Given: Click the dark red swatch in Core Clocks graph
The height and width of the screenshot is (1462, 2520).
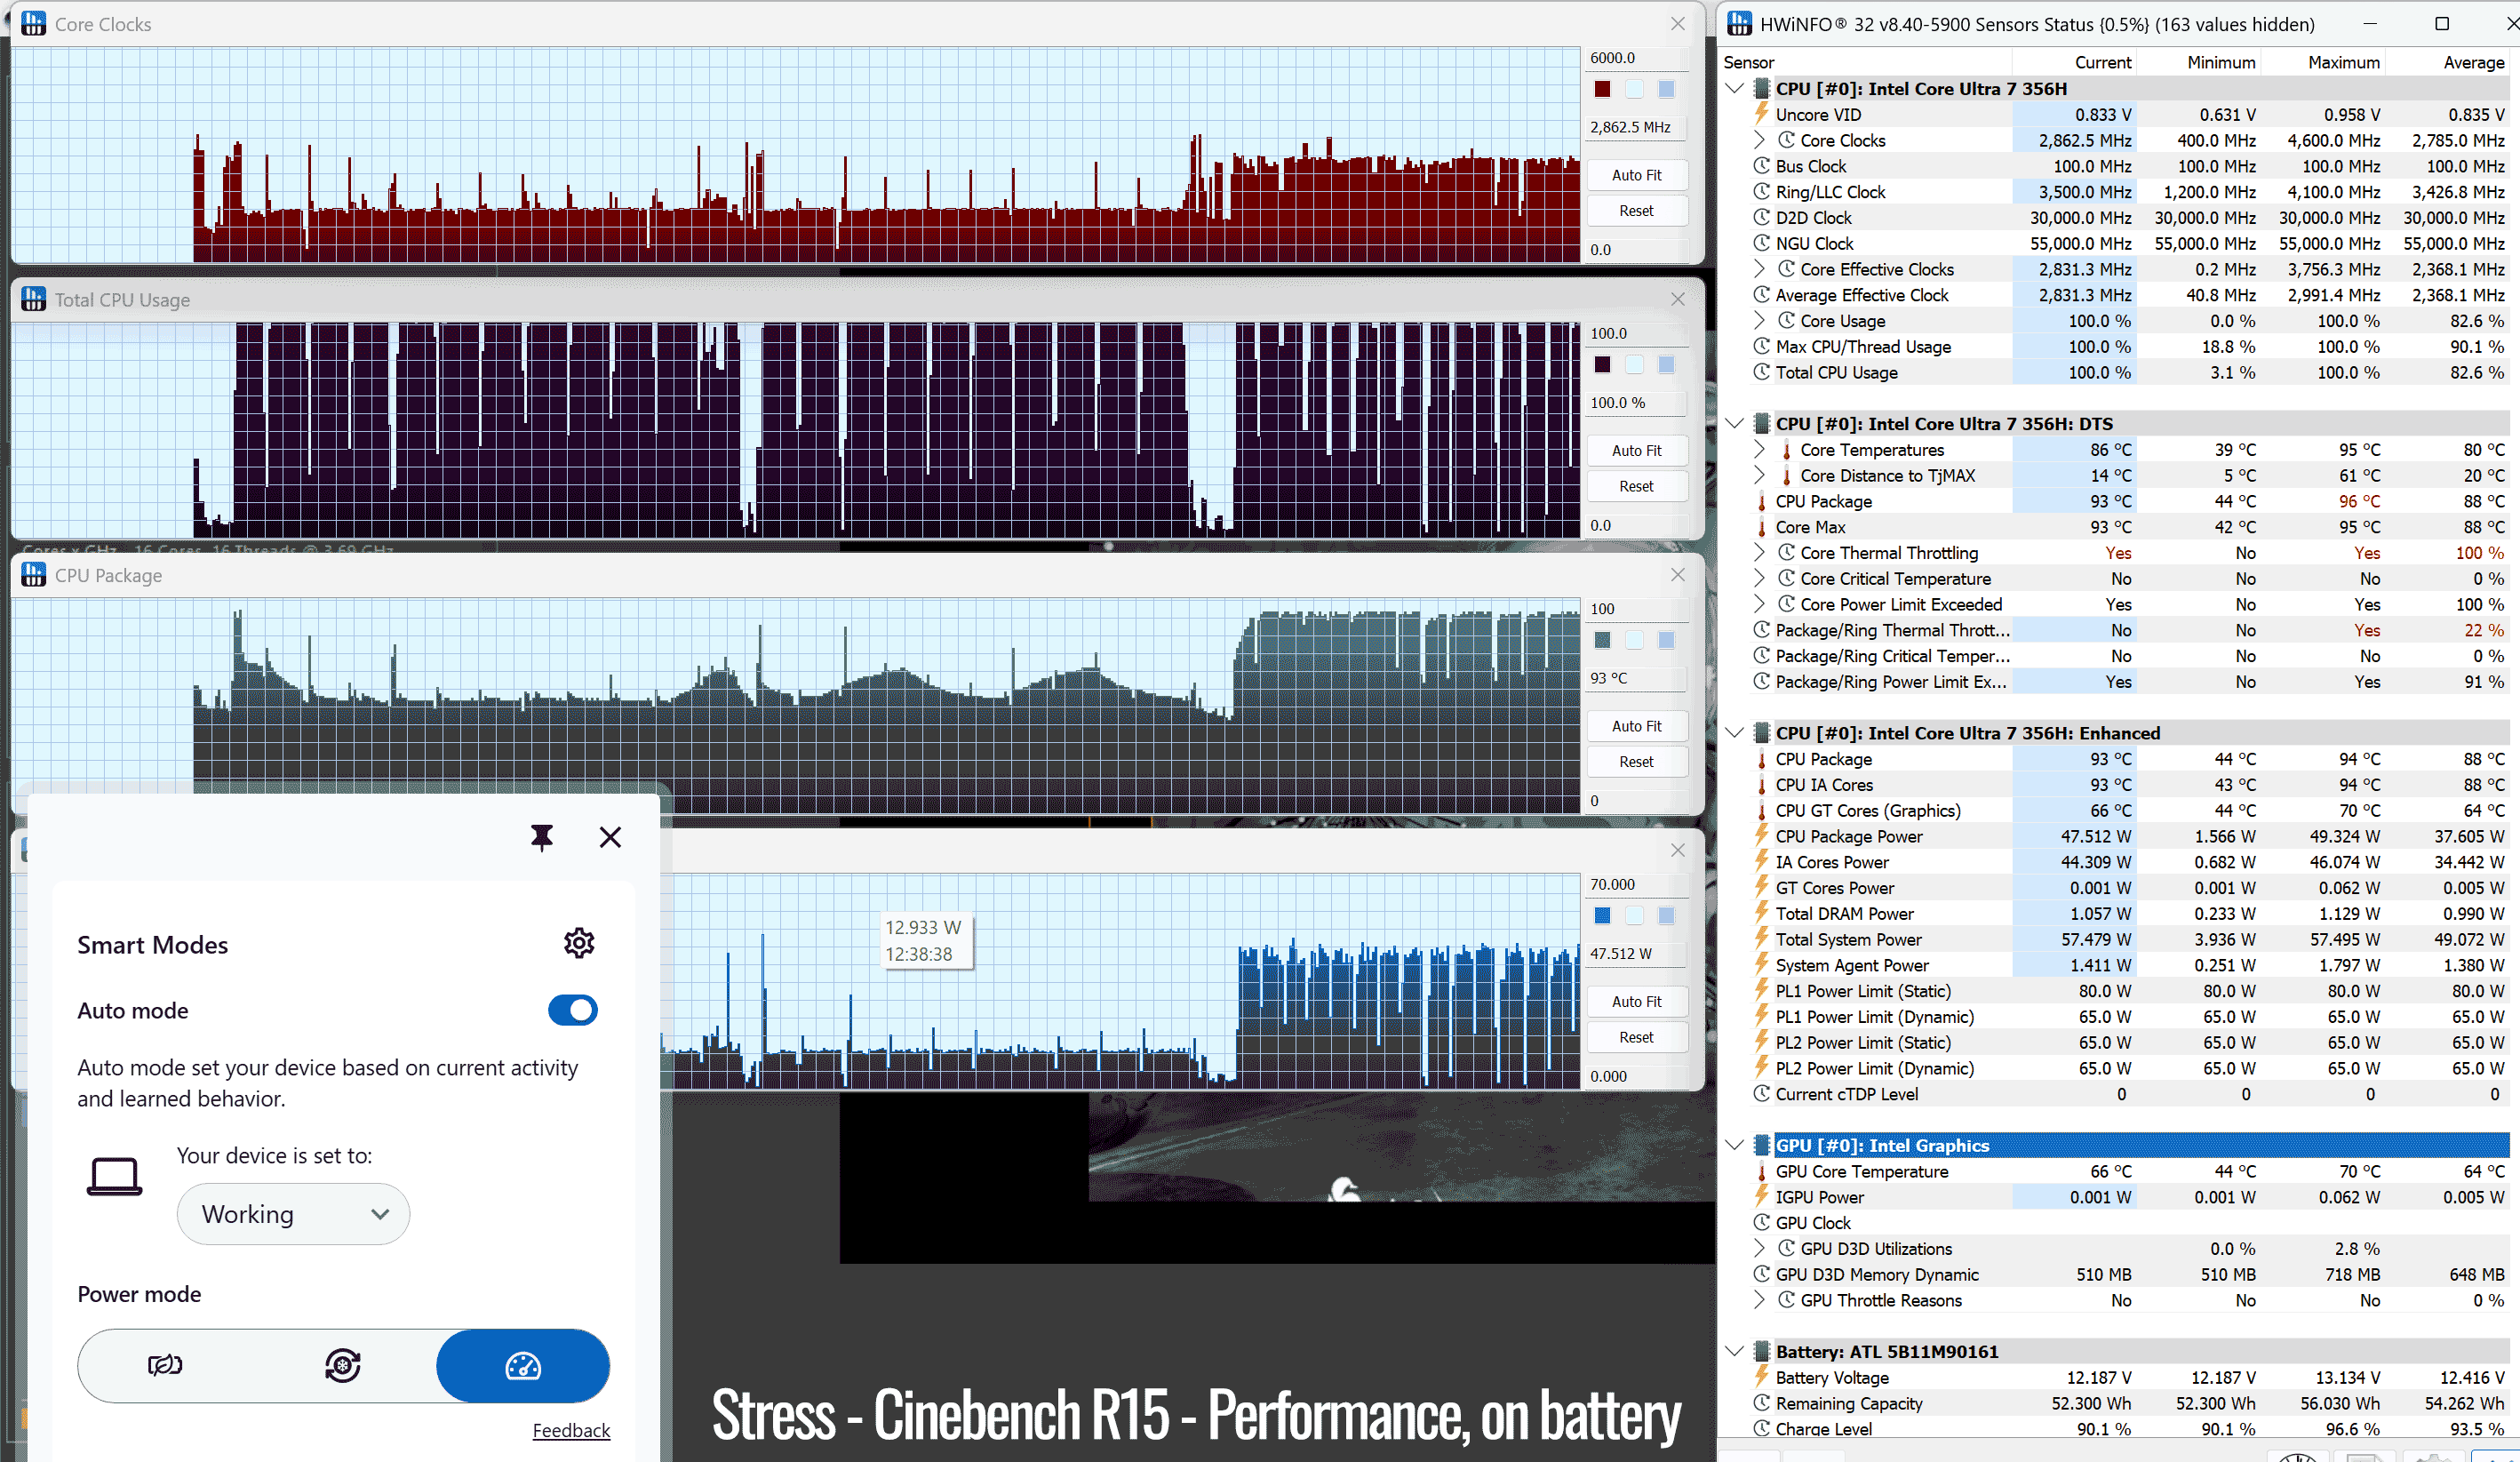Looking at the screenshot, I should (1603, 89).
